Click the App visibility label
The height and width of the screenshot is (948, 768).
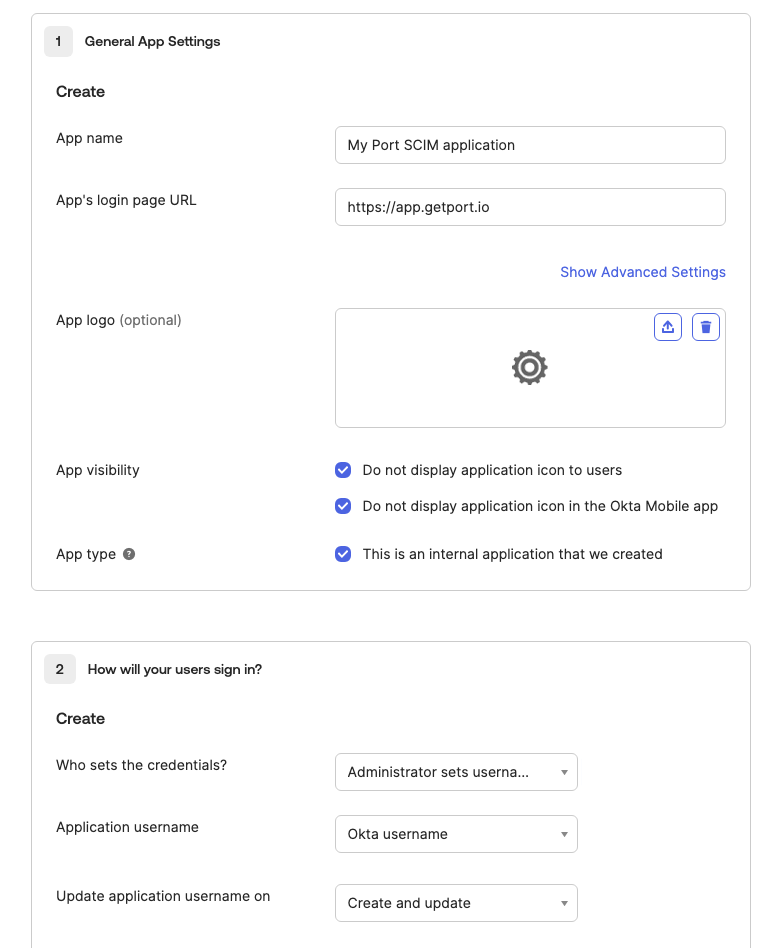(x=98, y=470)
